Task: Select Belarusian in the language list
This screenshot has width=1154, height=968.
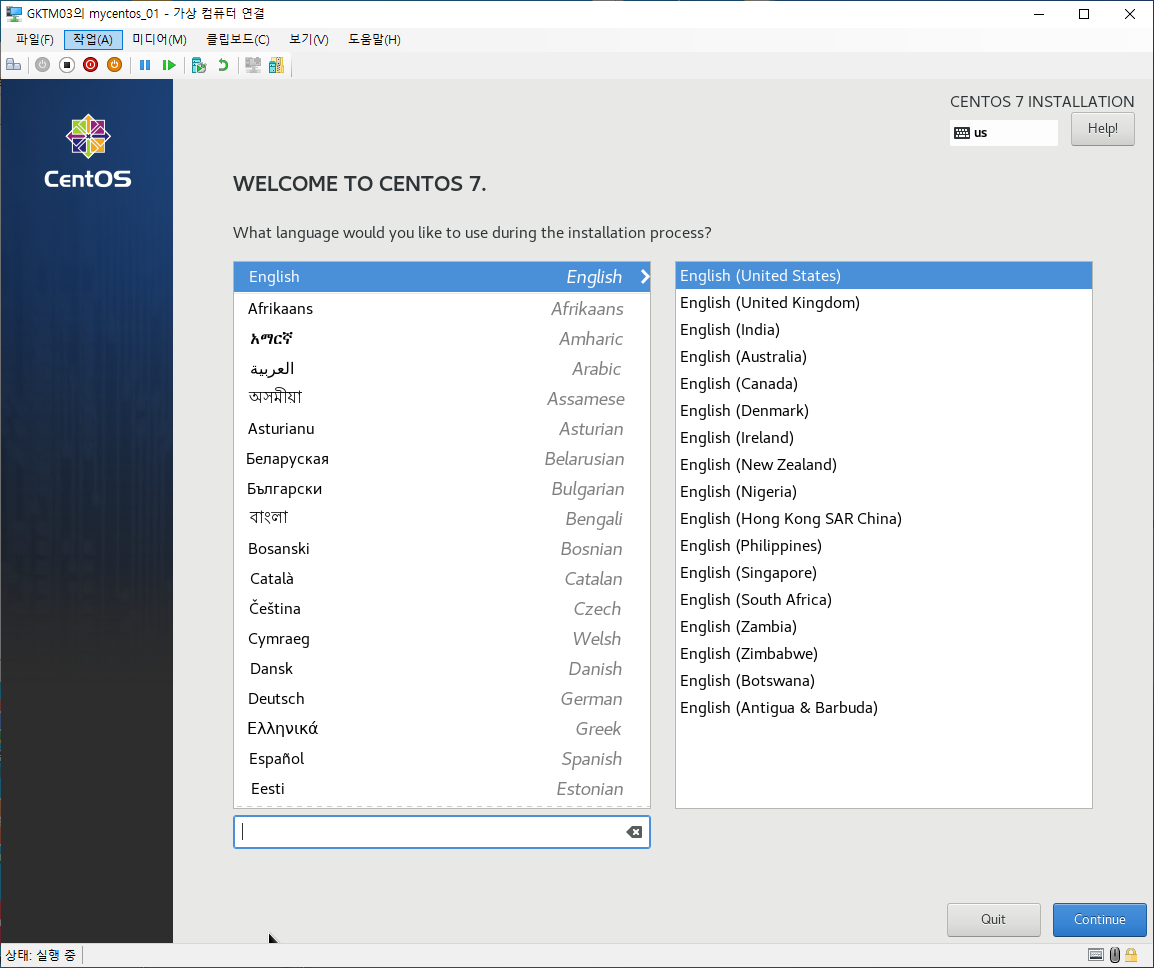Action: 442,459
